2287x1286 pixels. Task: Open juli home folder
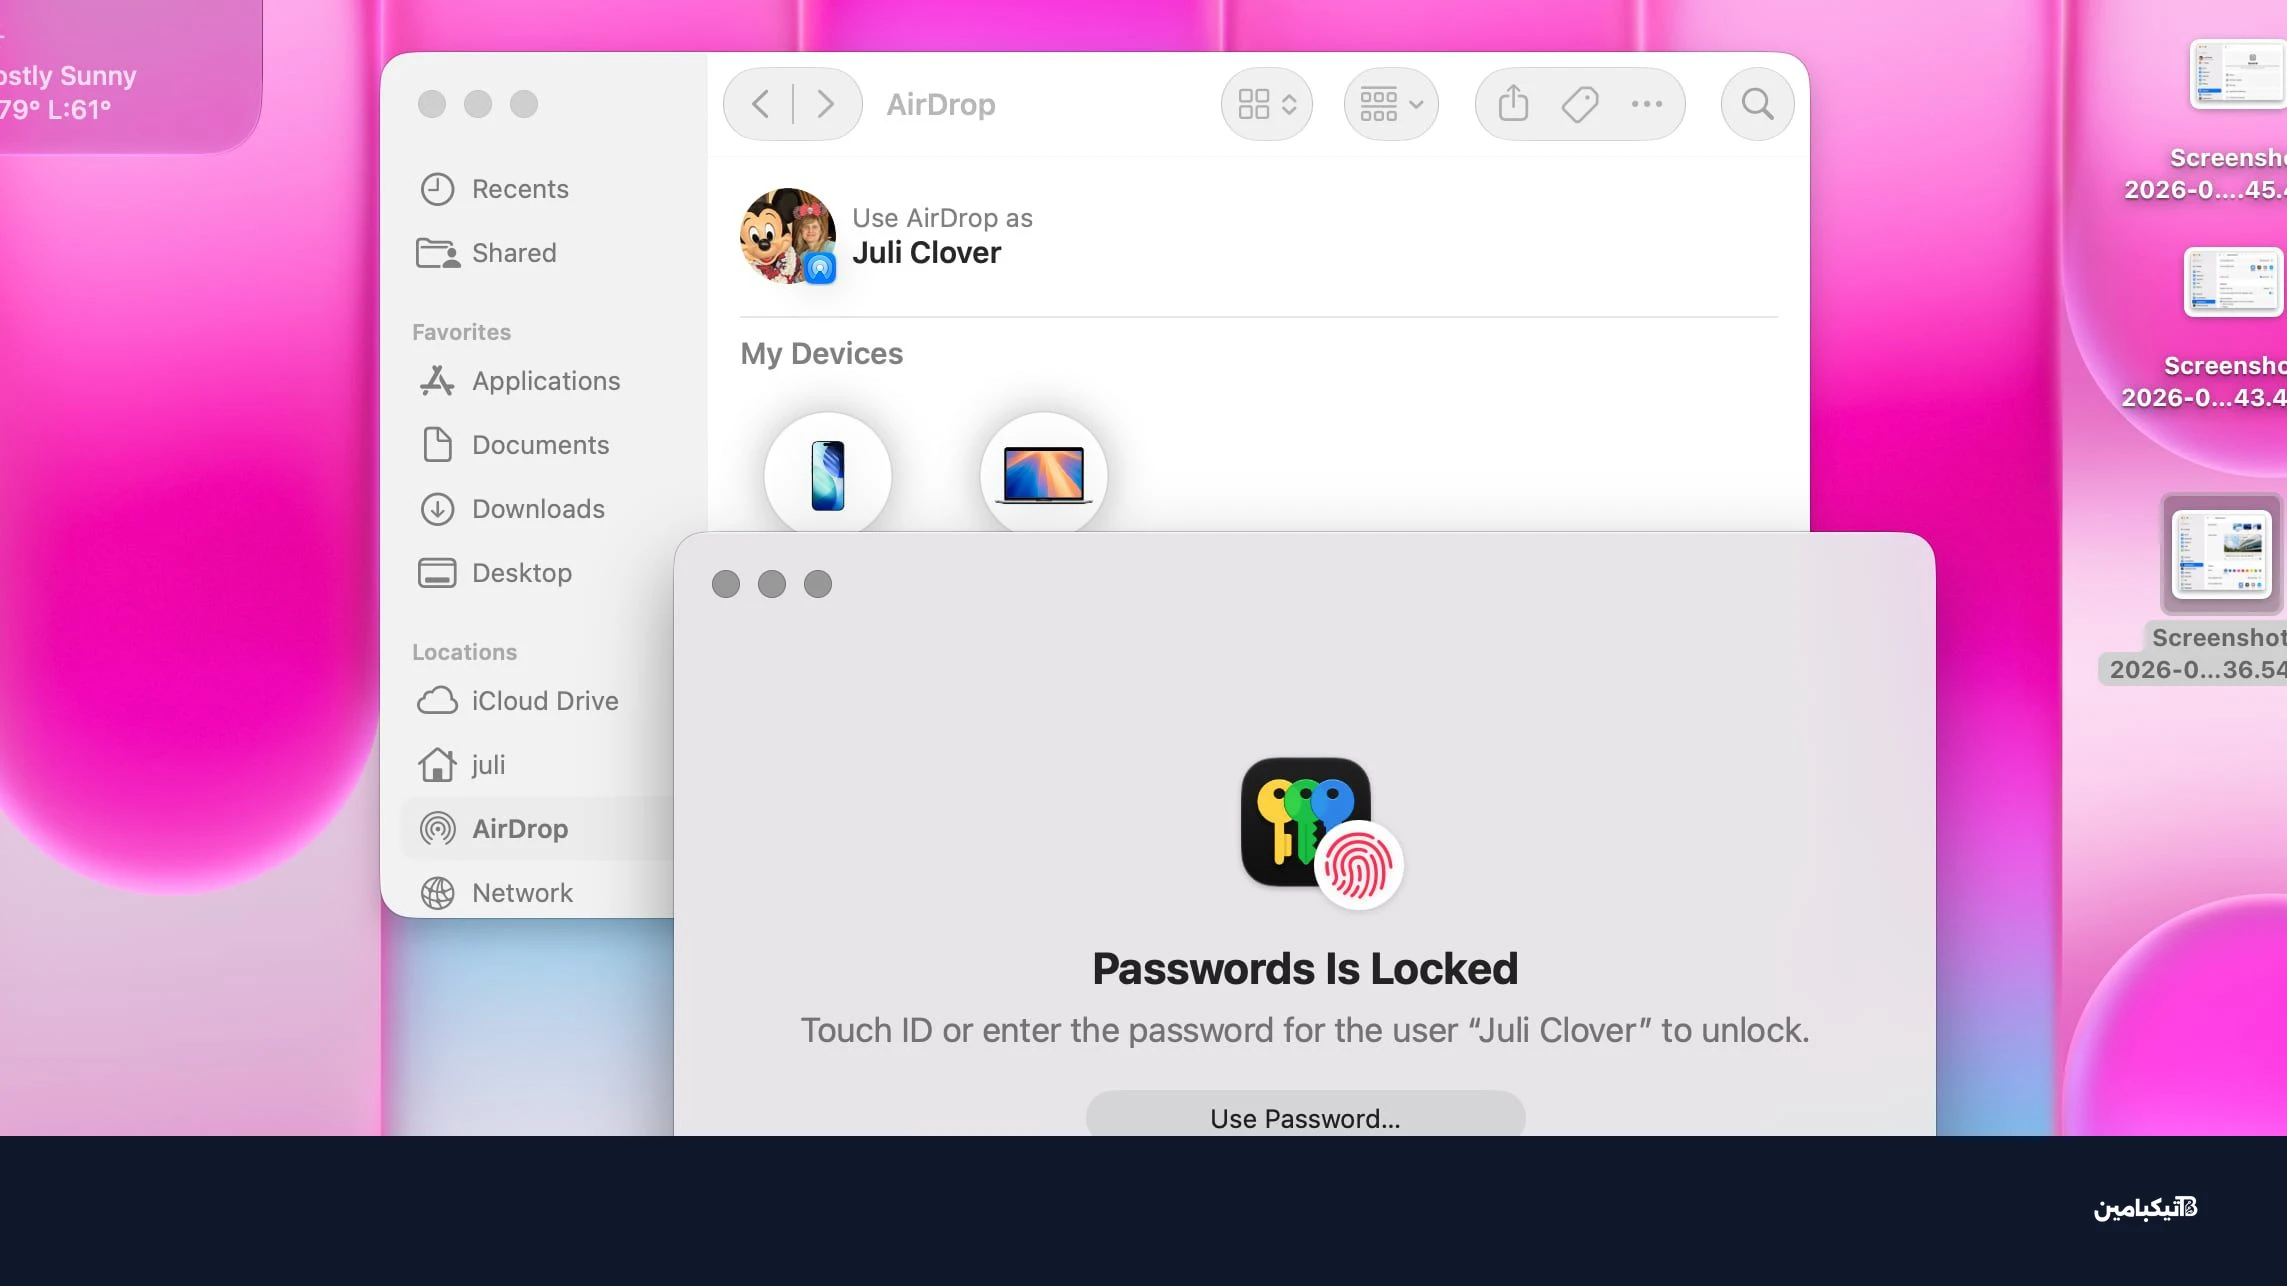(x=461, y=765)
